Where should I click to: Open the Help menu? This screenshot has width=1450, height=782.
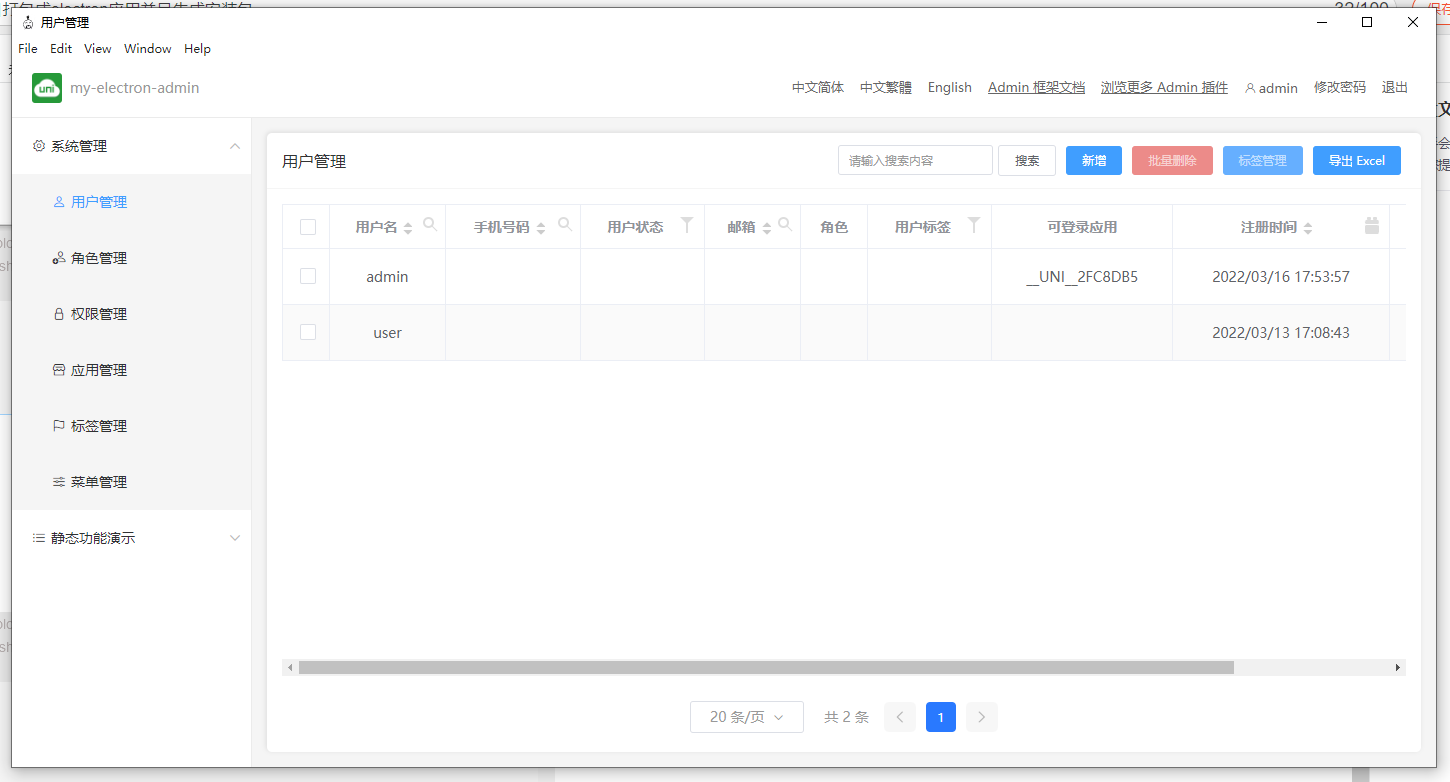pyautogui.click(x=197, y=48)
